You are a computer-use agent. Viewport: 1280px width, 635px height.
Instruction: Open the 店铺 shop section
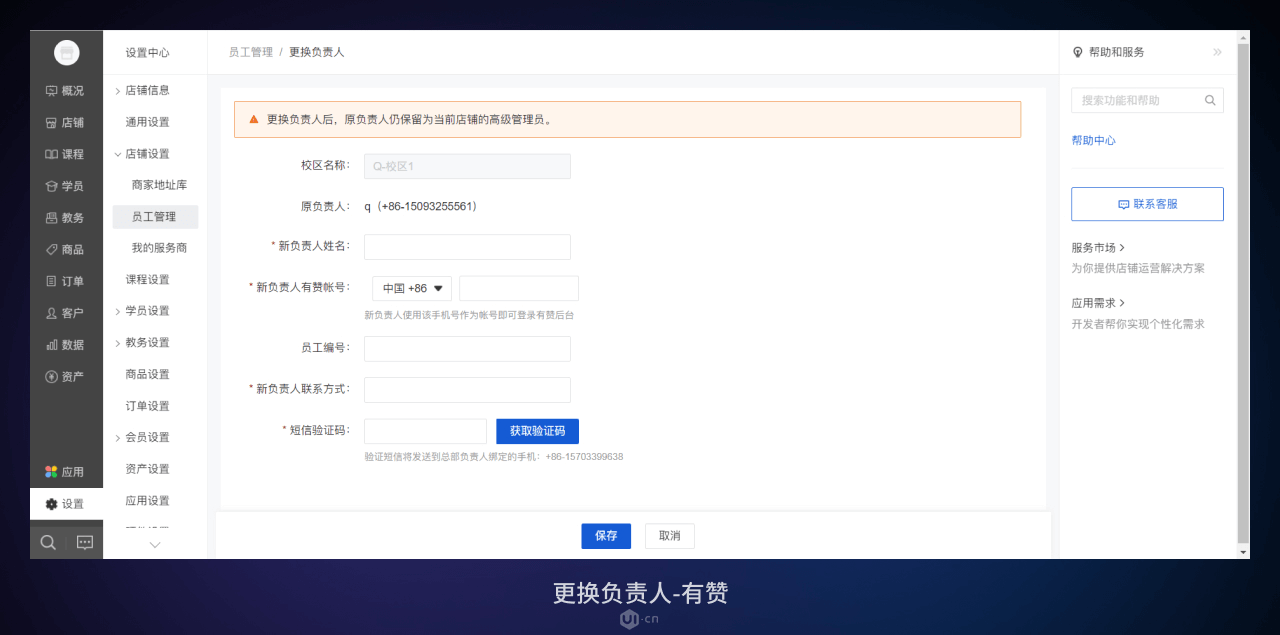click(66, 123)
